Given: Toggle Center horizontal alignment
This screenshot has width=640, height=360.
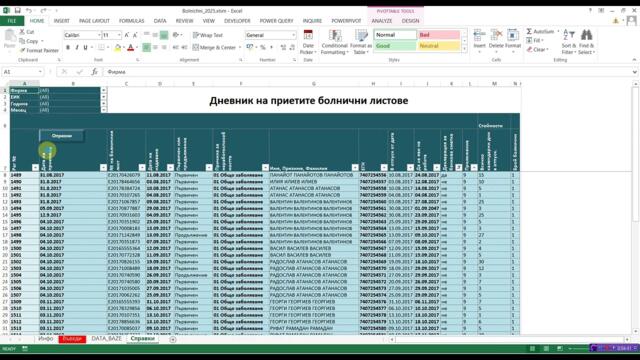Looking at the screenshot, I should pos(155,47).
